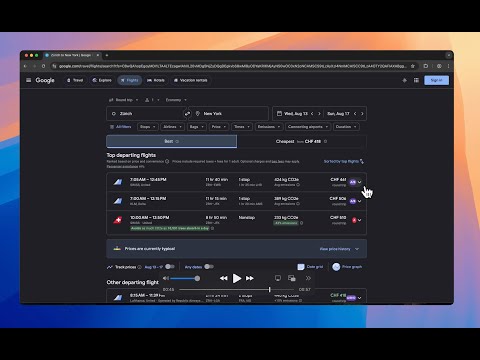This screenshot has width=480, height=360.
Task: Click emissions info icon on 424 kg flight
Action: point(298,185)
